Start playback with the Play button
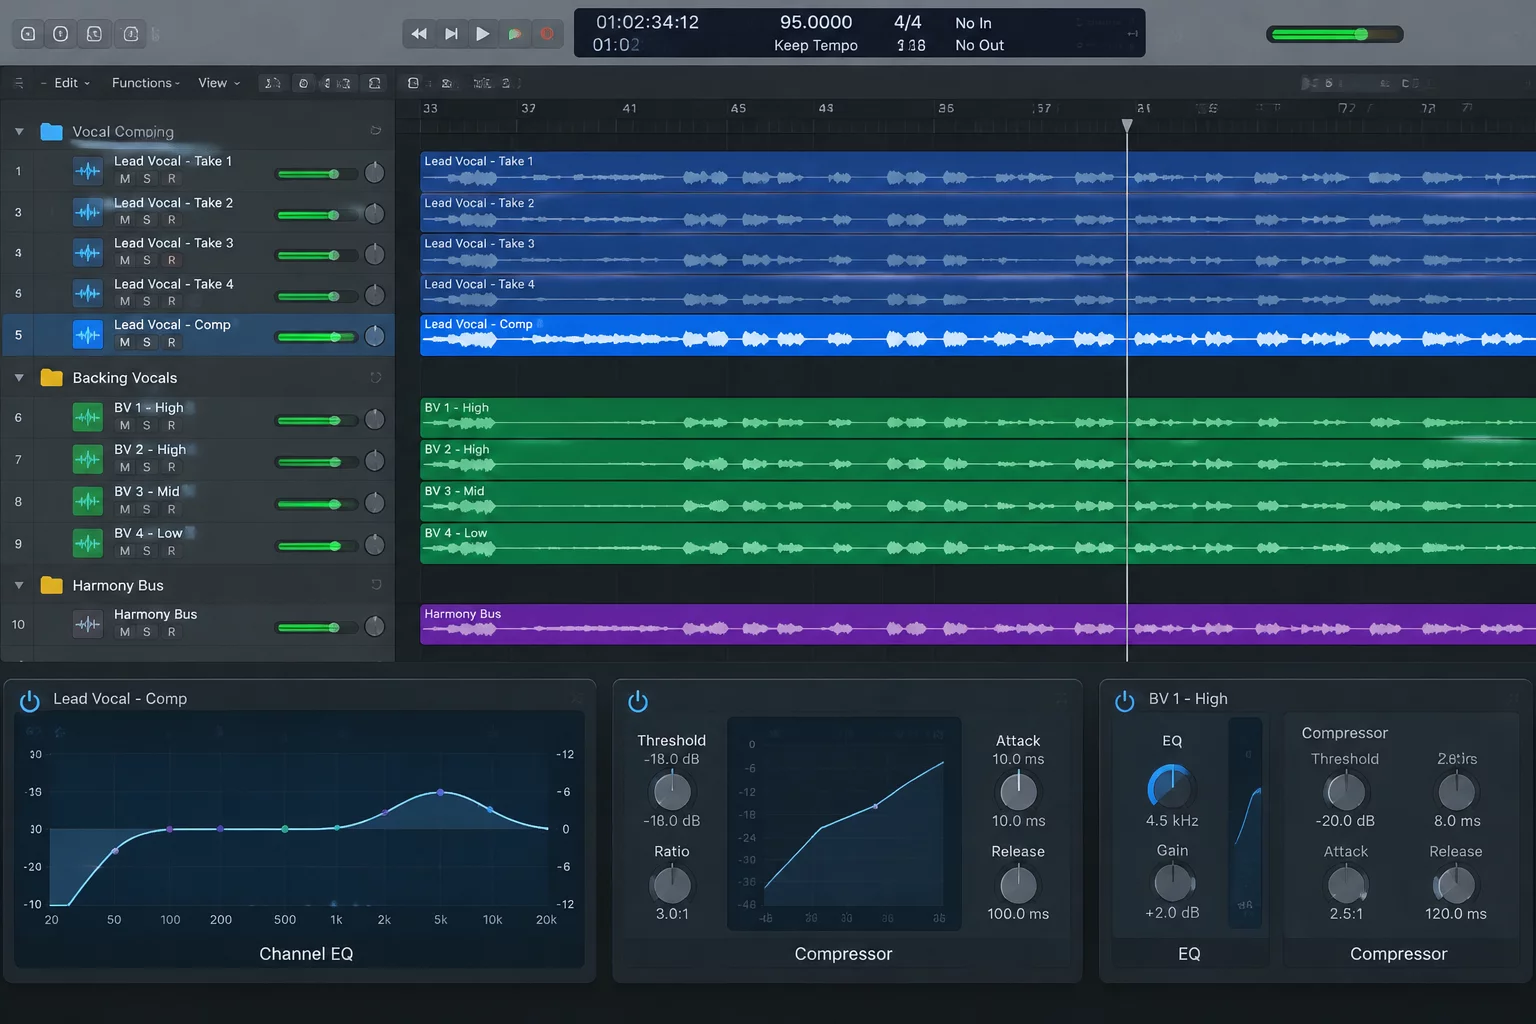 [483, 34]
